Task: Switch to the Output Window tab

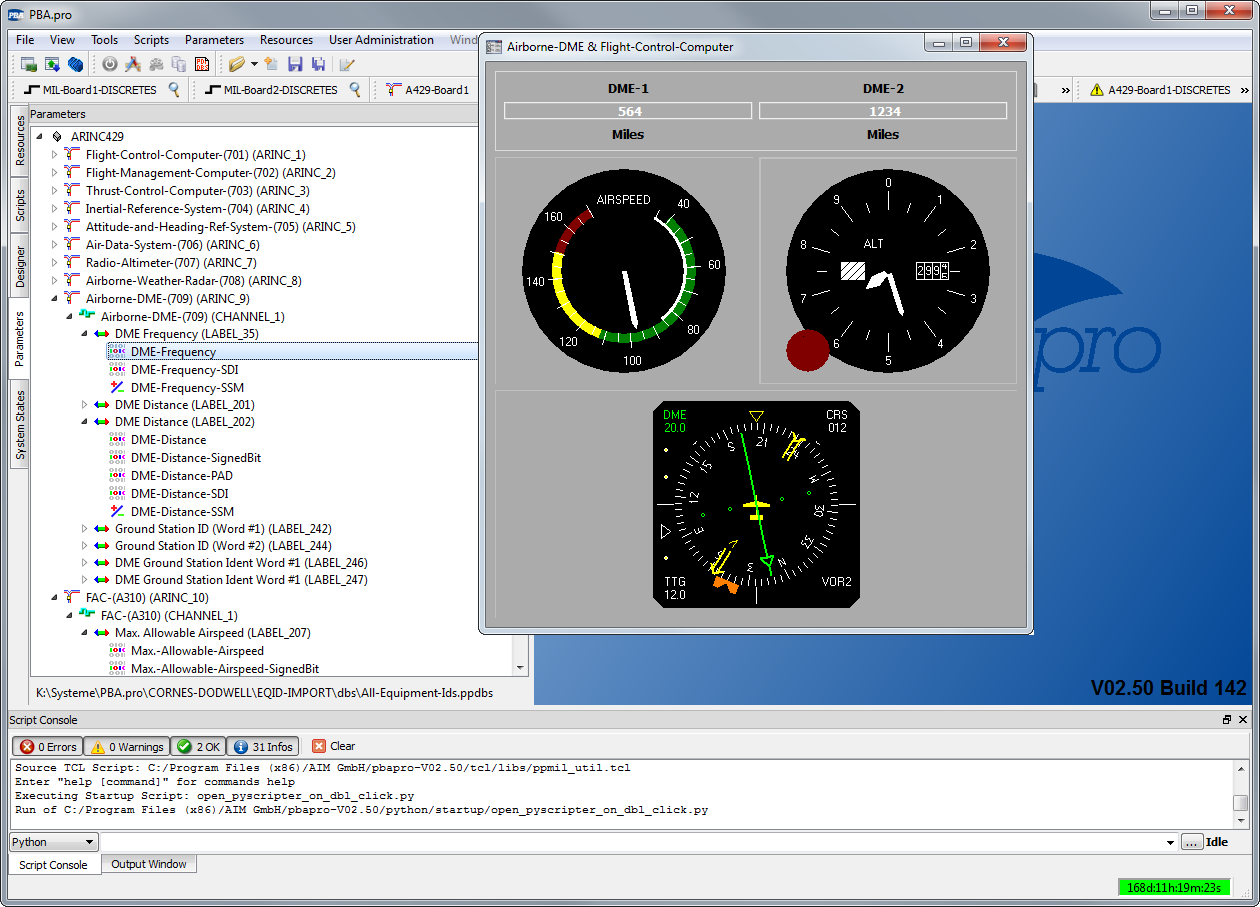Action: (148, 864)
